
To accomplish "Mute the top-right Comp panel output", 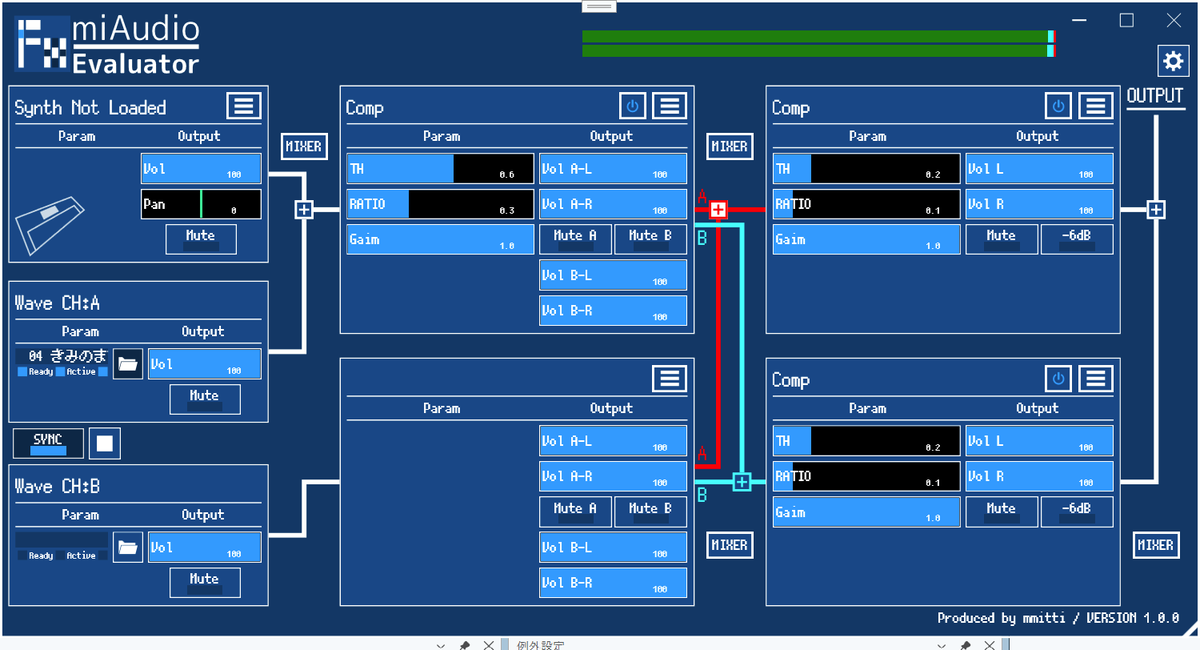I will (x=1001, y=239).
